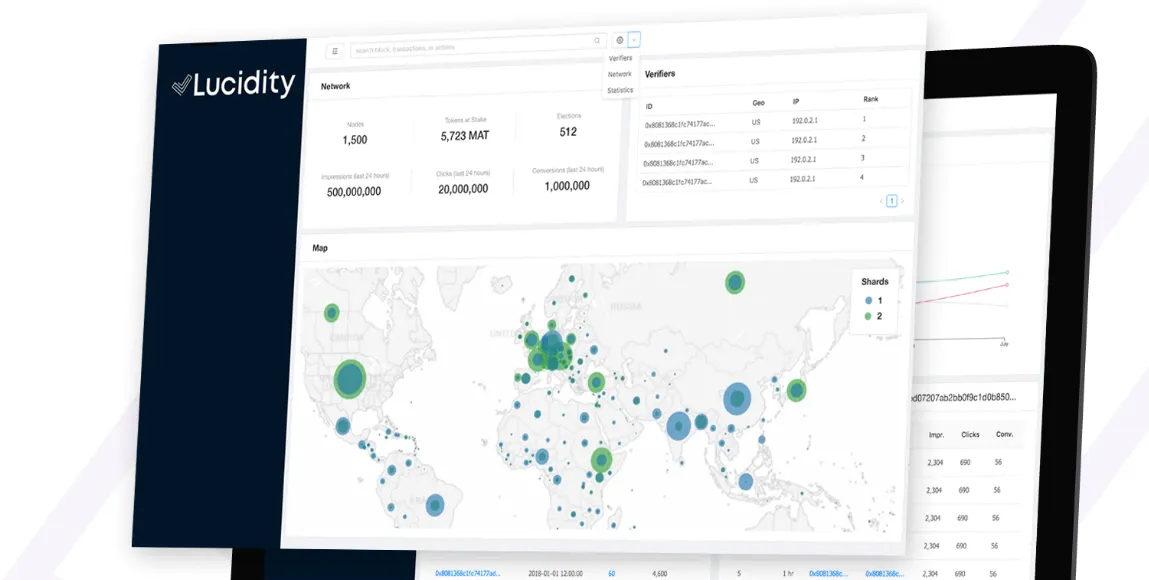The image size is (1149, 580).
Task: Click IP 192.0.2.1 in rank 1 row
Action: click(805, 121)
